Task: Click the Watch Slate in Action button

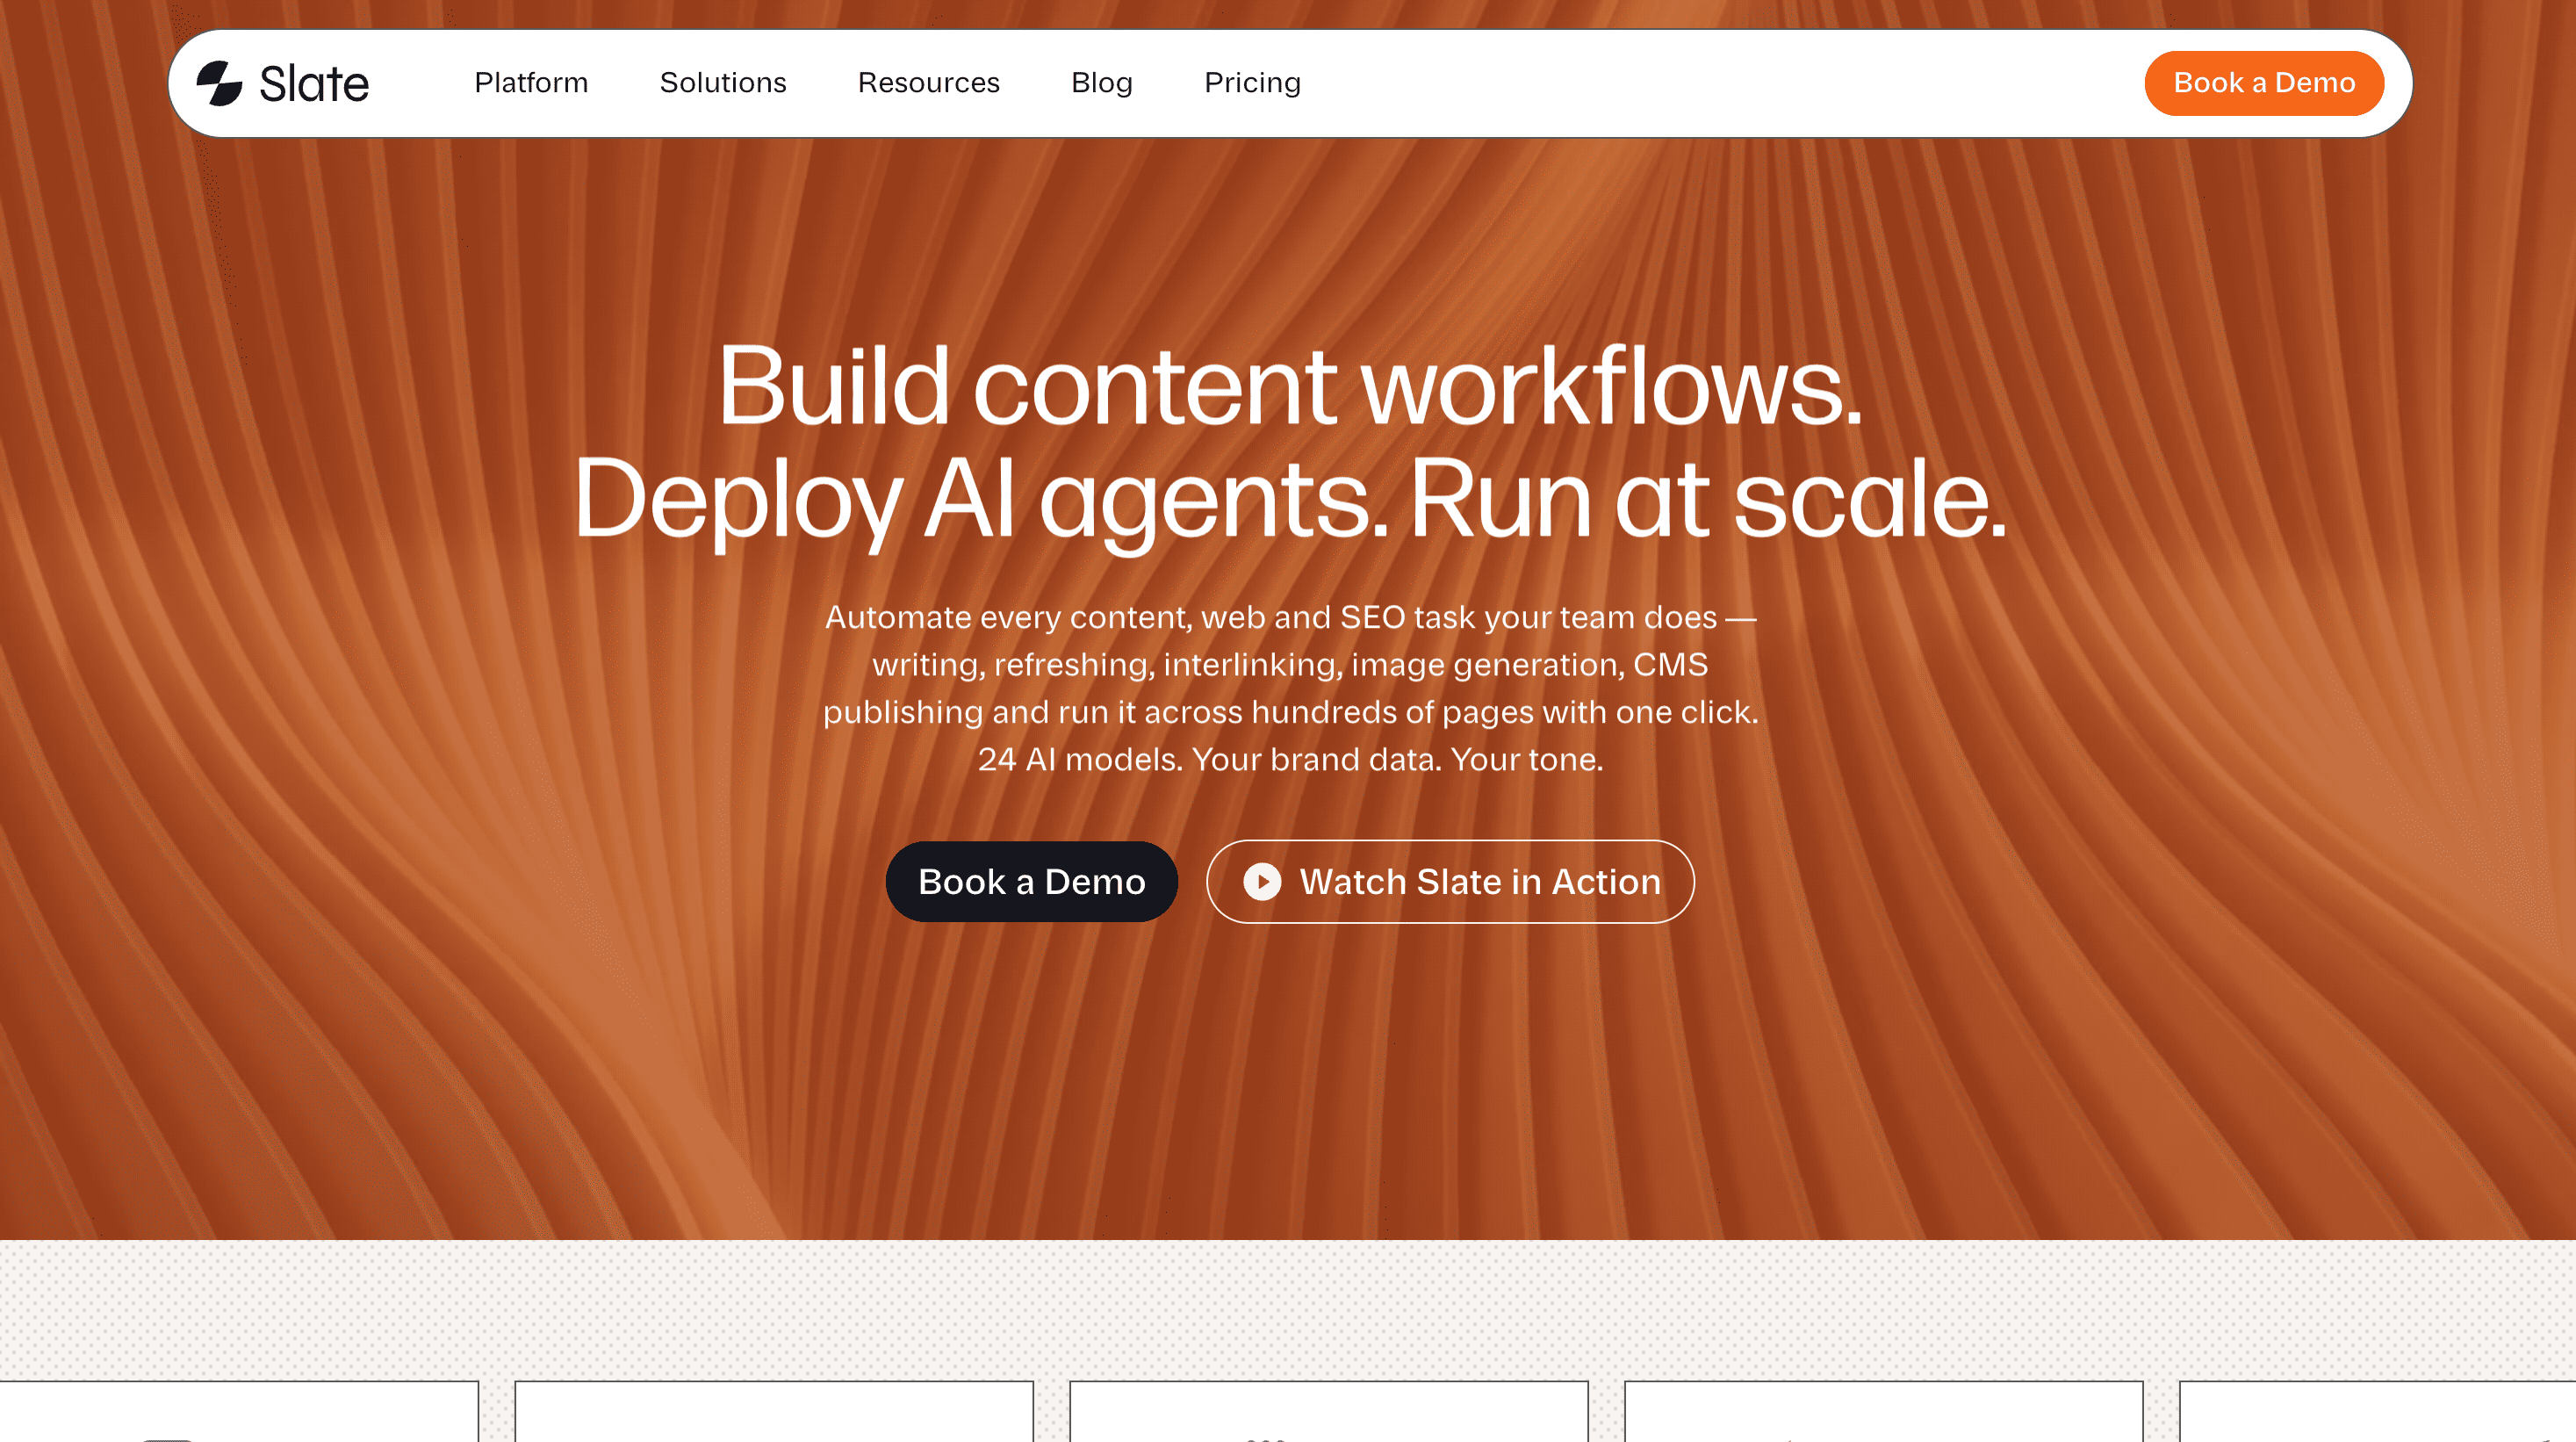Action: 1450,881
